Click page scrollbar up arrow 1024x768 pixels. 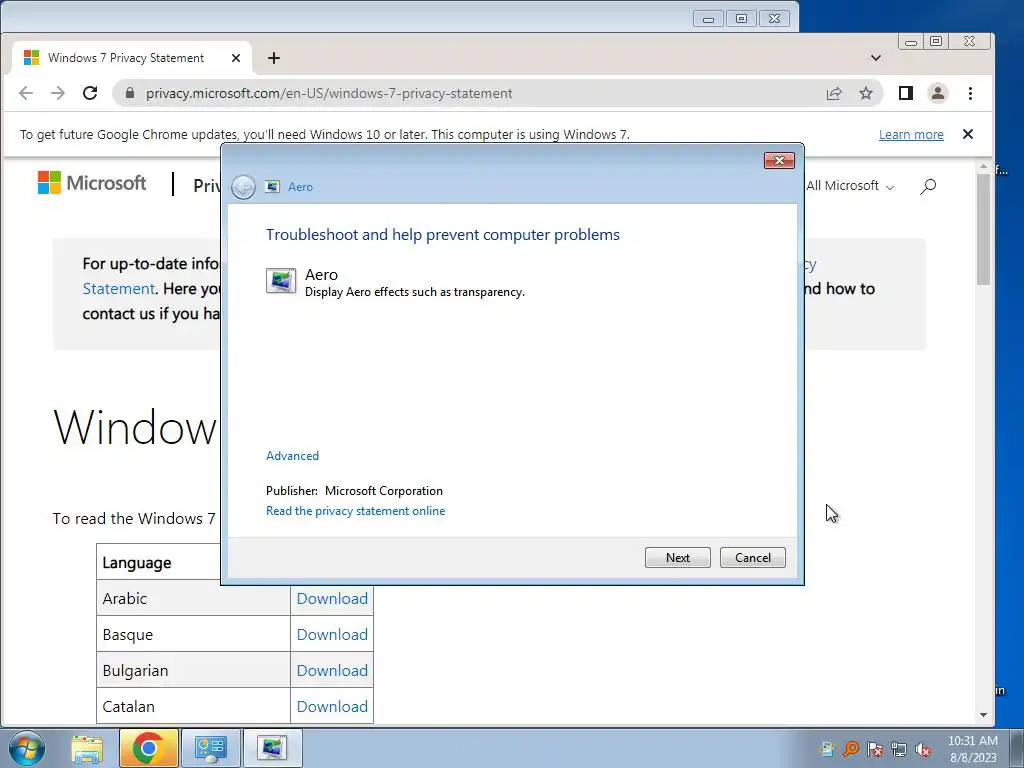984,167
